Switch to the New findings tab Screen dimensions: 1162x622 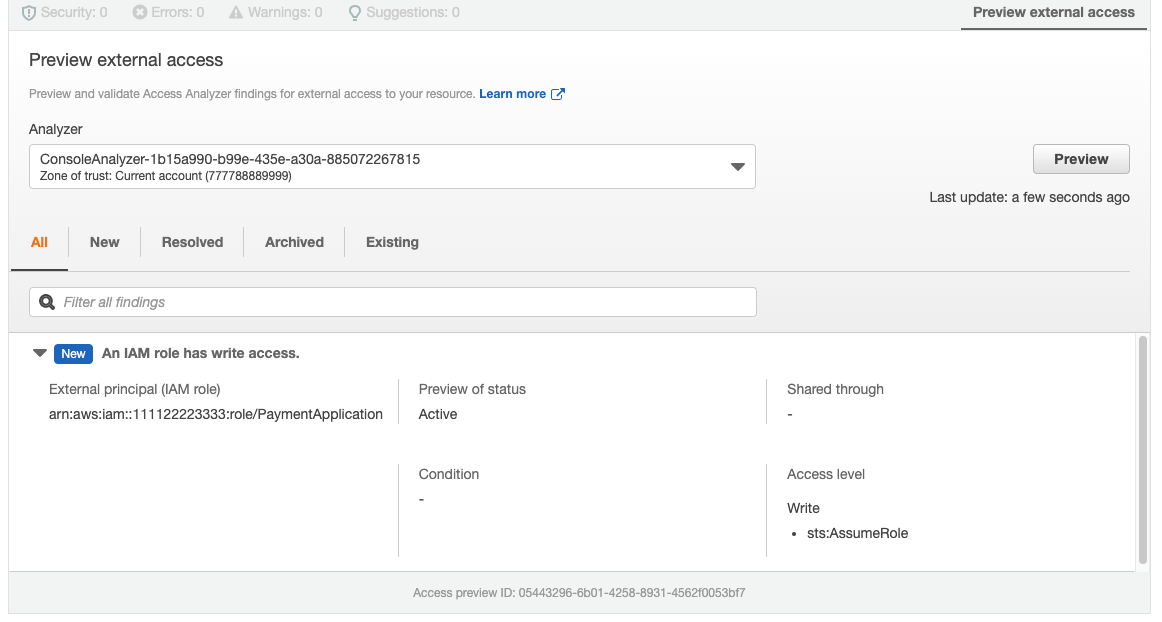104,242
